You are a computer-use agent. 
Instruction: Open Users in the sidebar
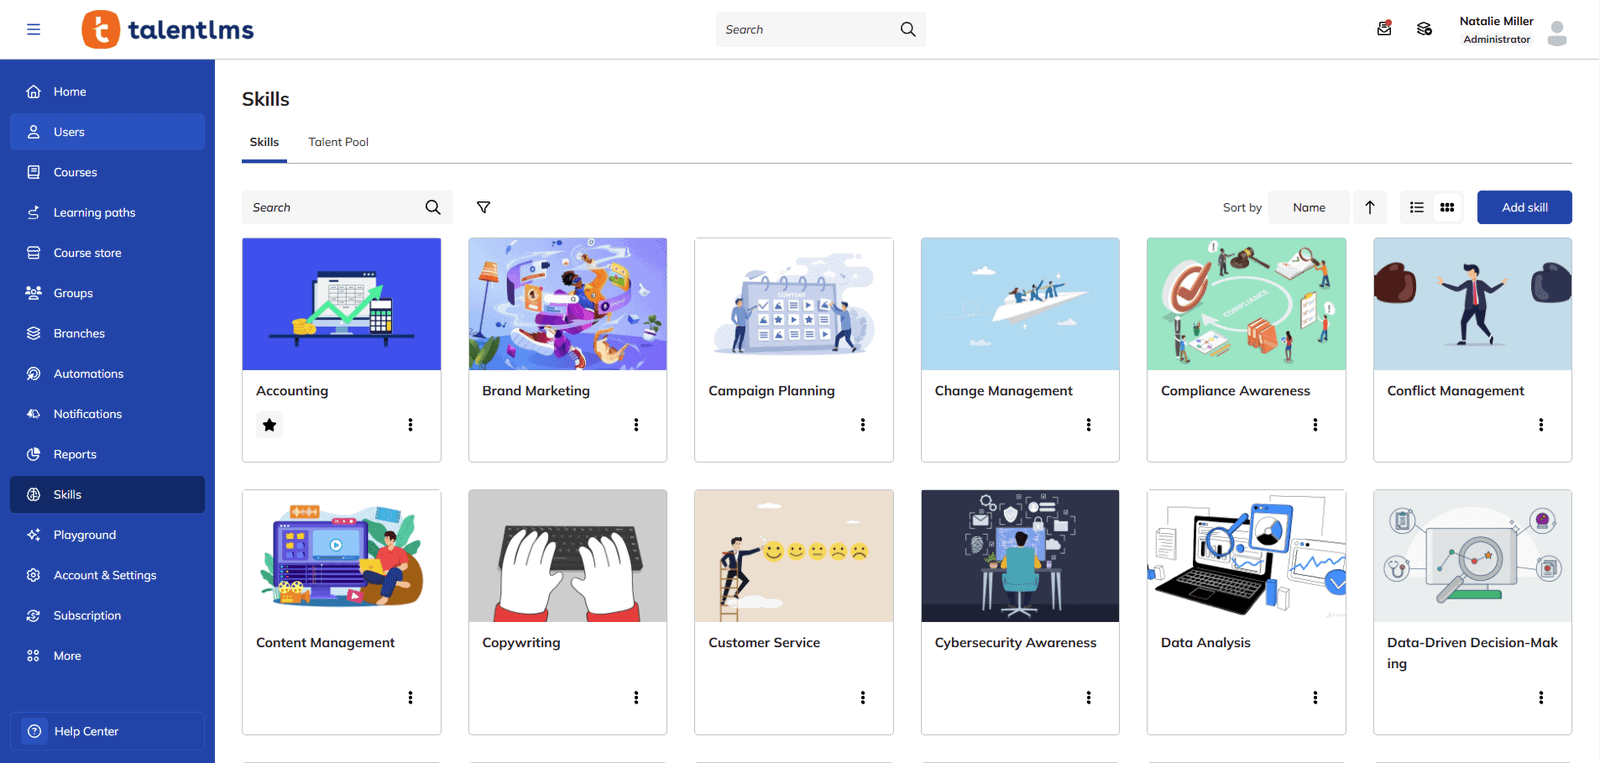[107, 132]
